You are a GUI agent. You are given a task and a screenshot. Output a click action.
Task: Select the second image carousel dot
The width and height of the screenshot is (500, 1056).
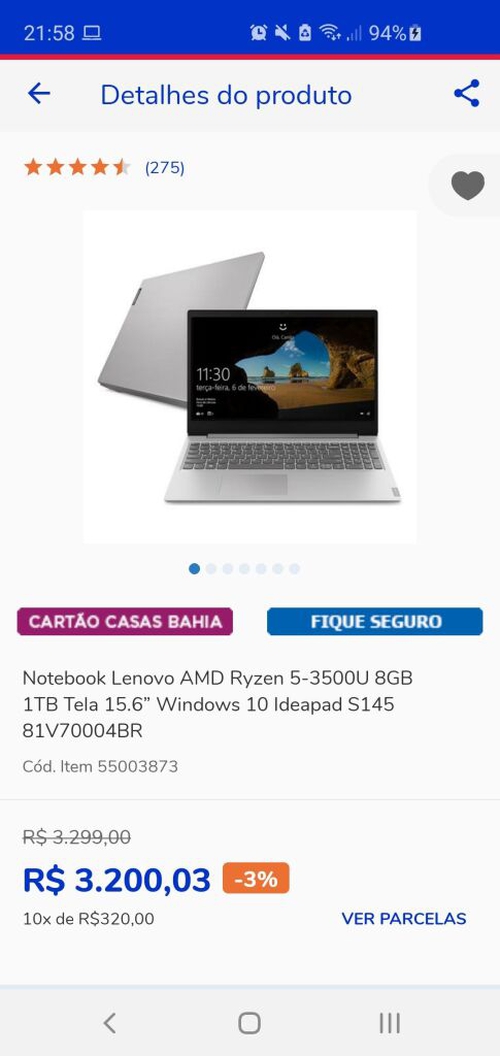211,569
